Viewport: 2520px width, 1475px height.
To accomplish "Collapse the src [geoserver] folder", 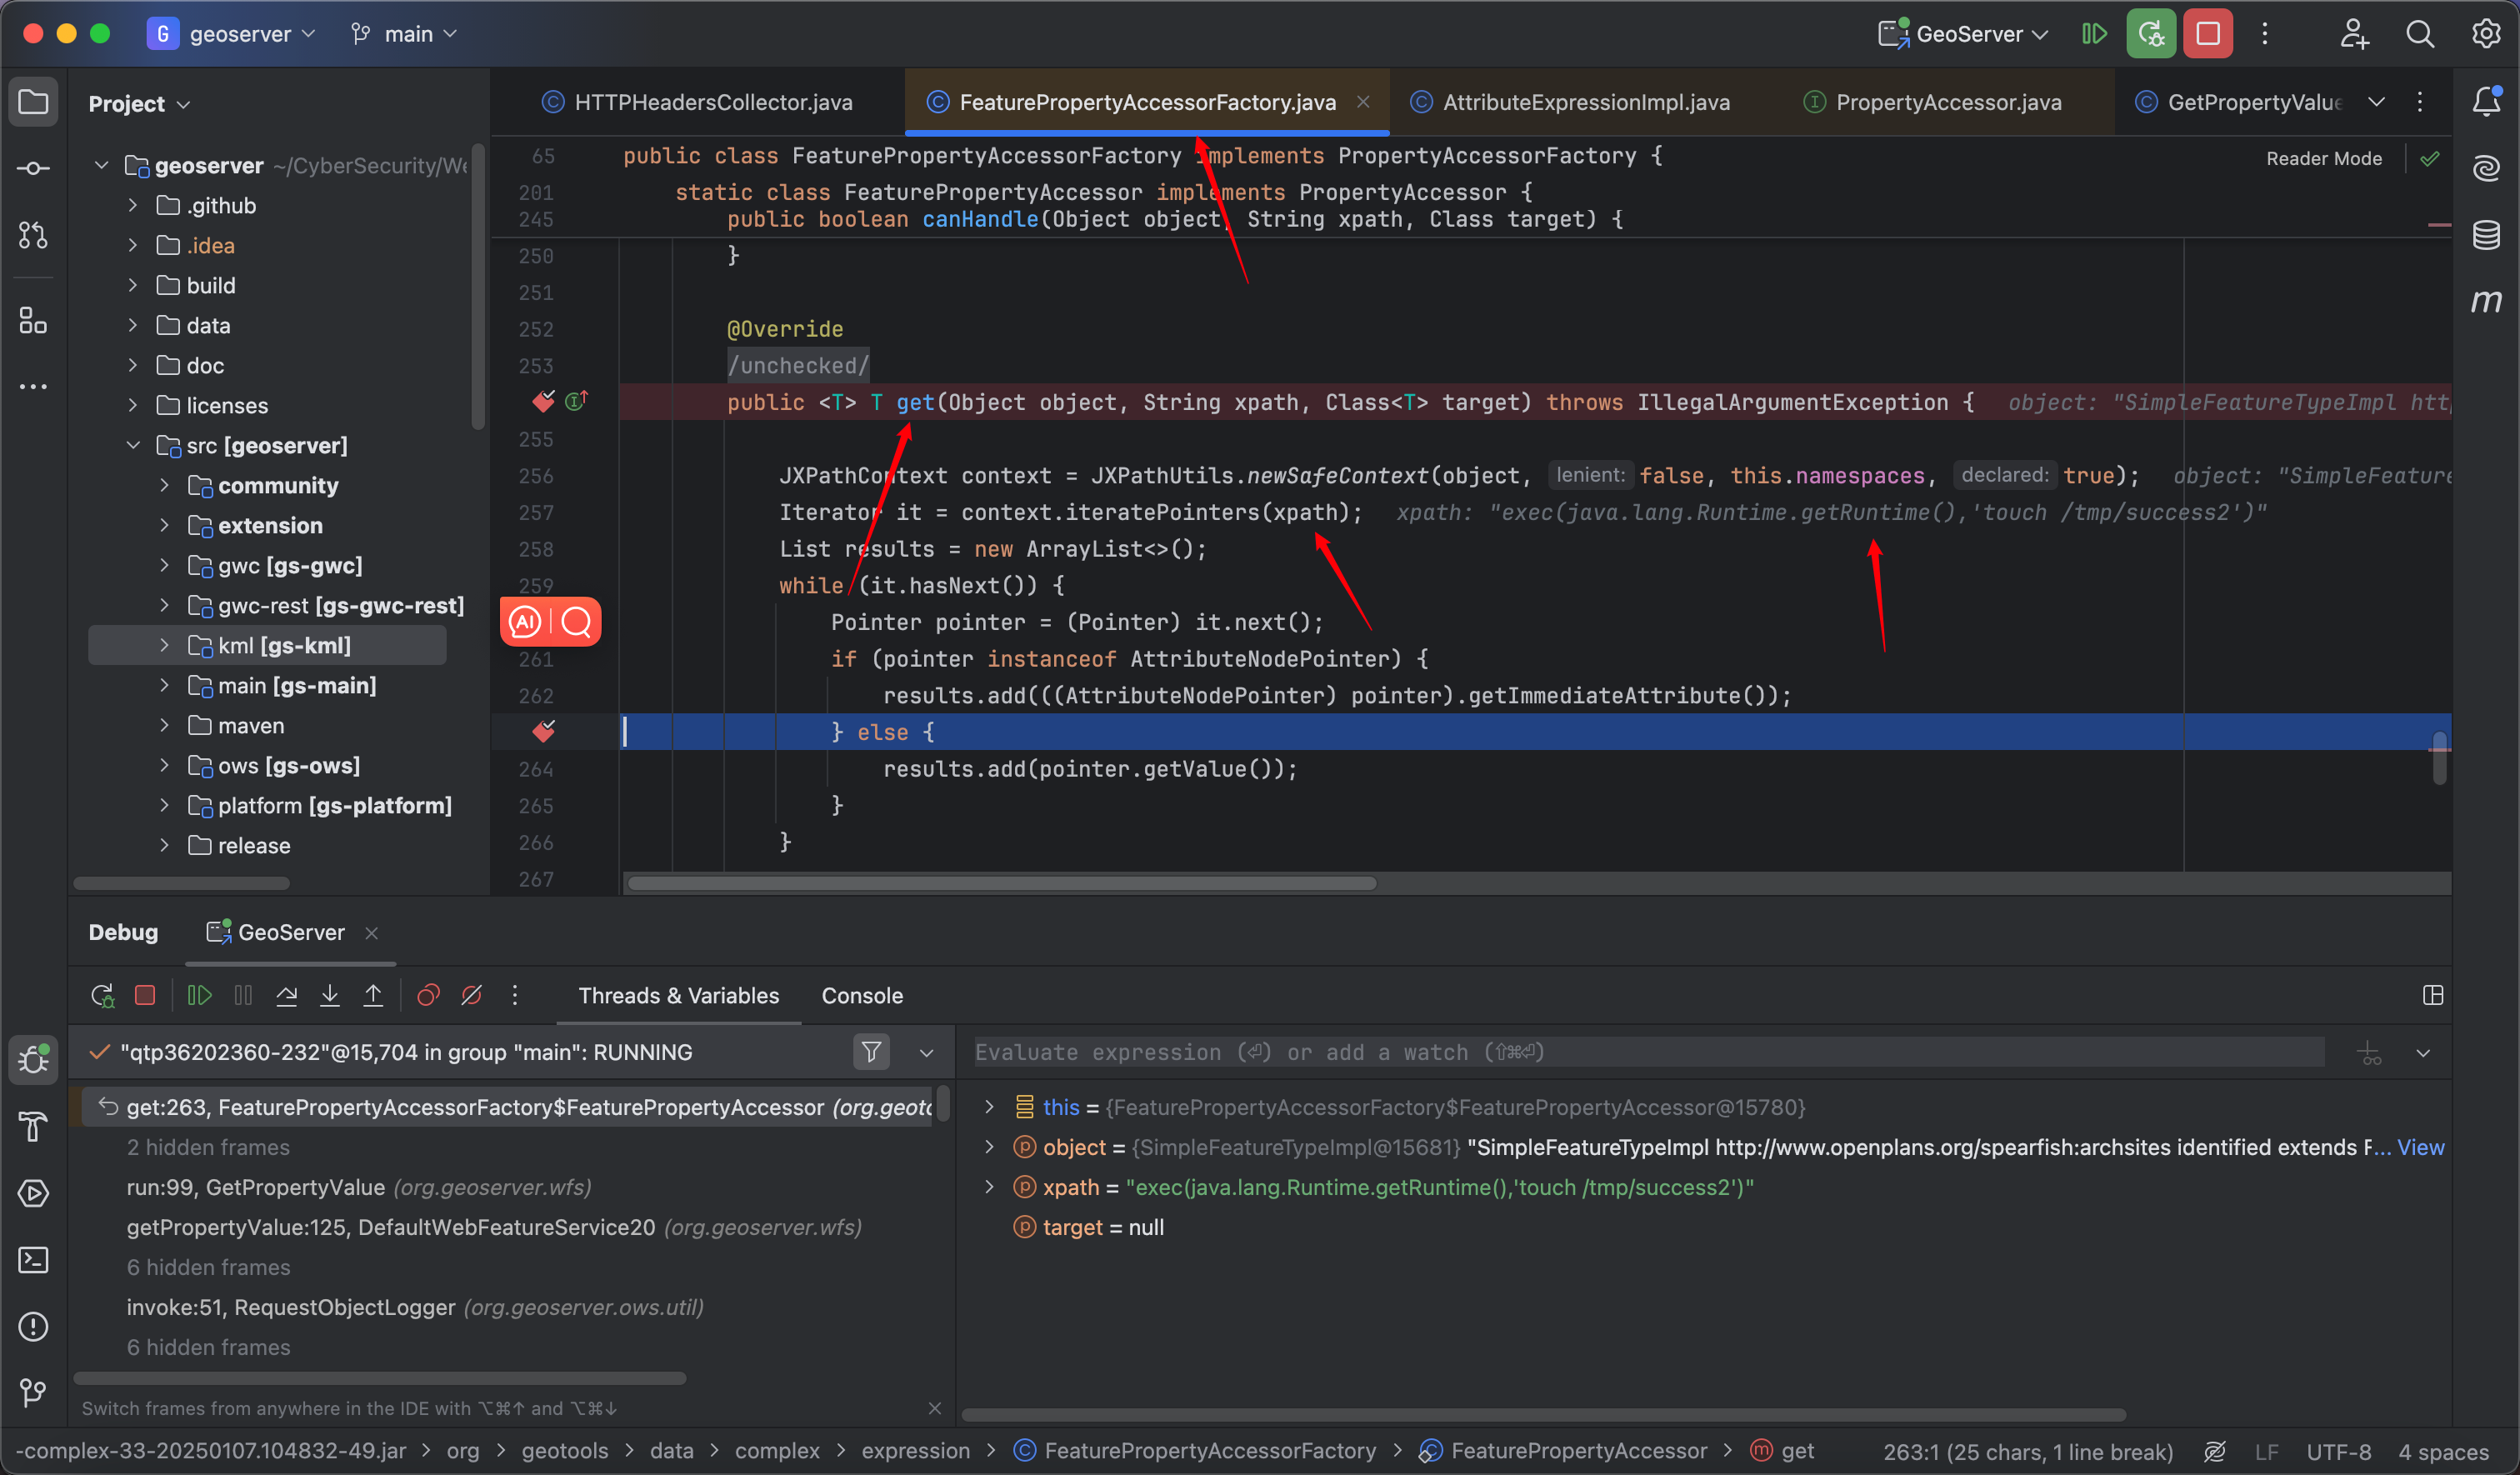I will [x=132, y=446].
